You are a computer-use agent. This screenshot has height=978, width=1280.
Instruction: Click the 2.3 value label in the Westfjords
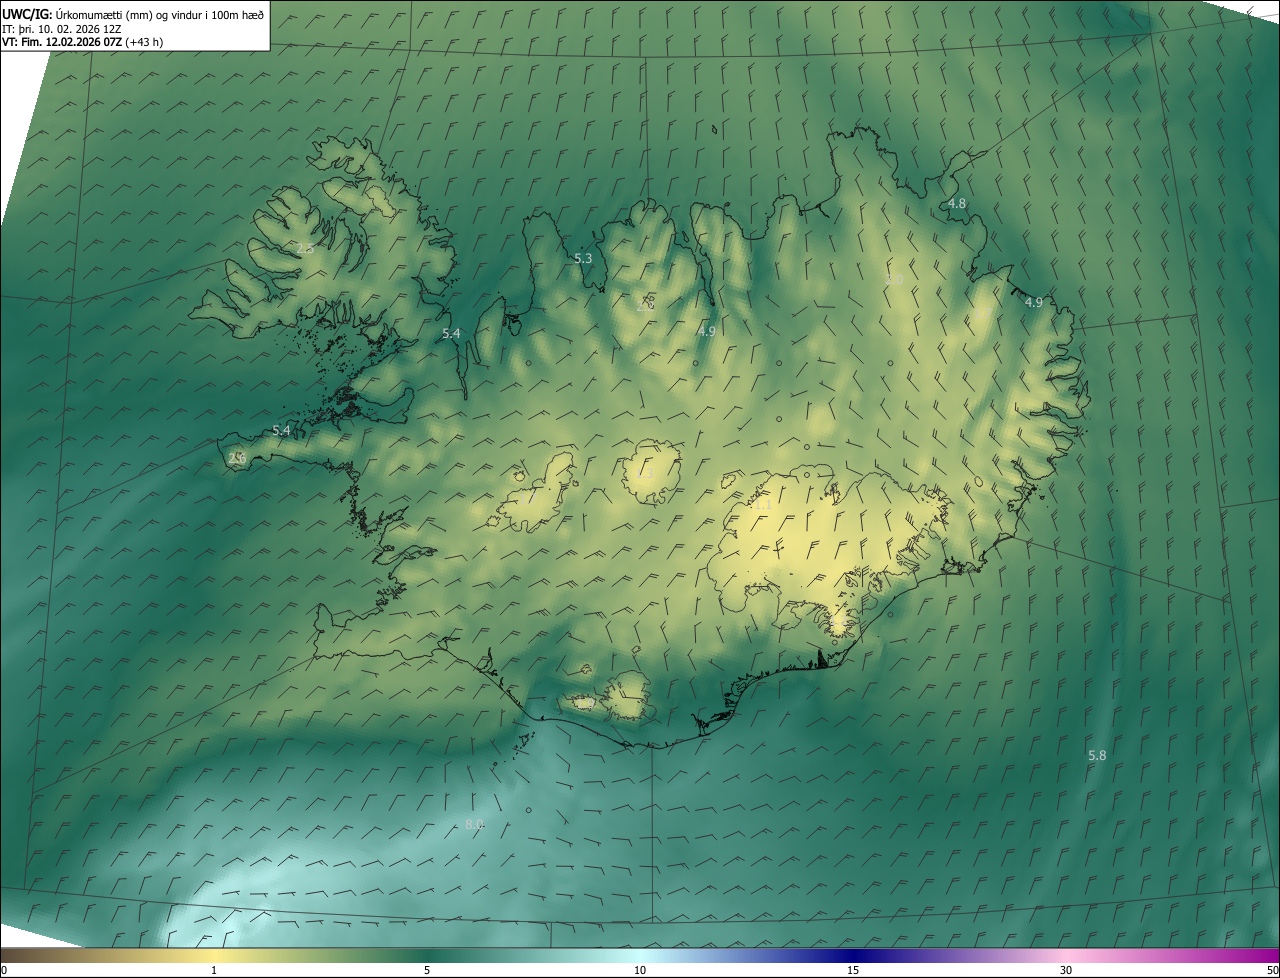305,248
